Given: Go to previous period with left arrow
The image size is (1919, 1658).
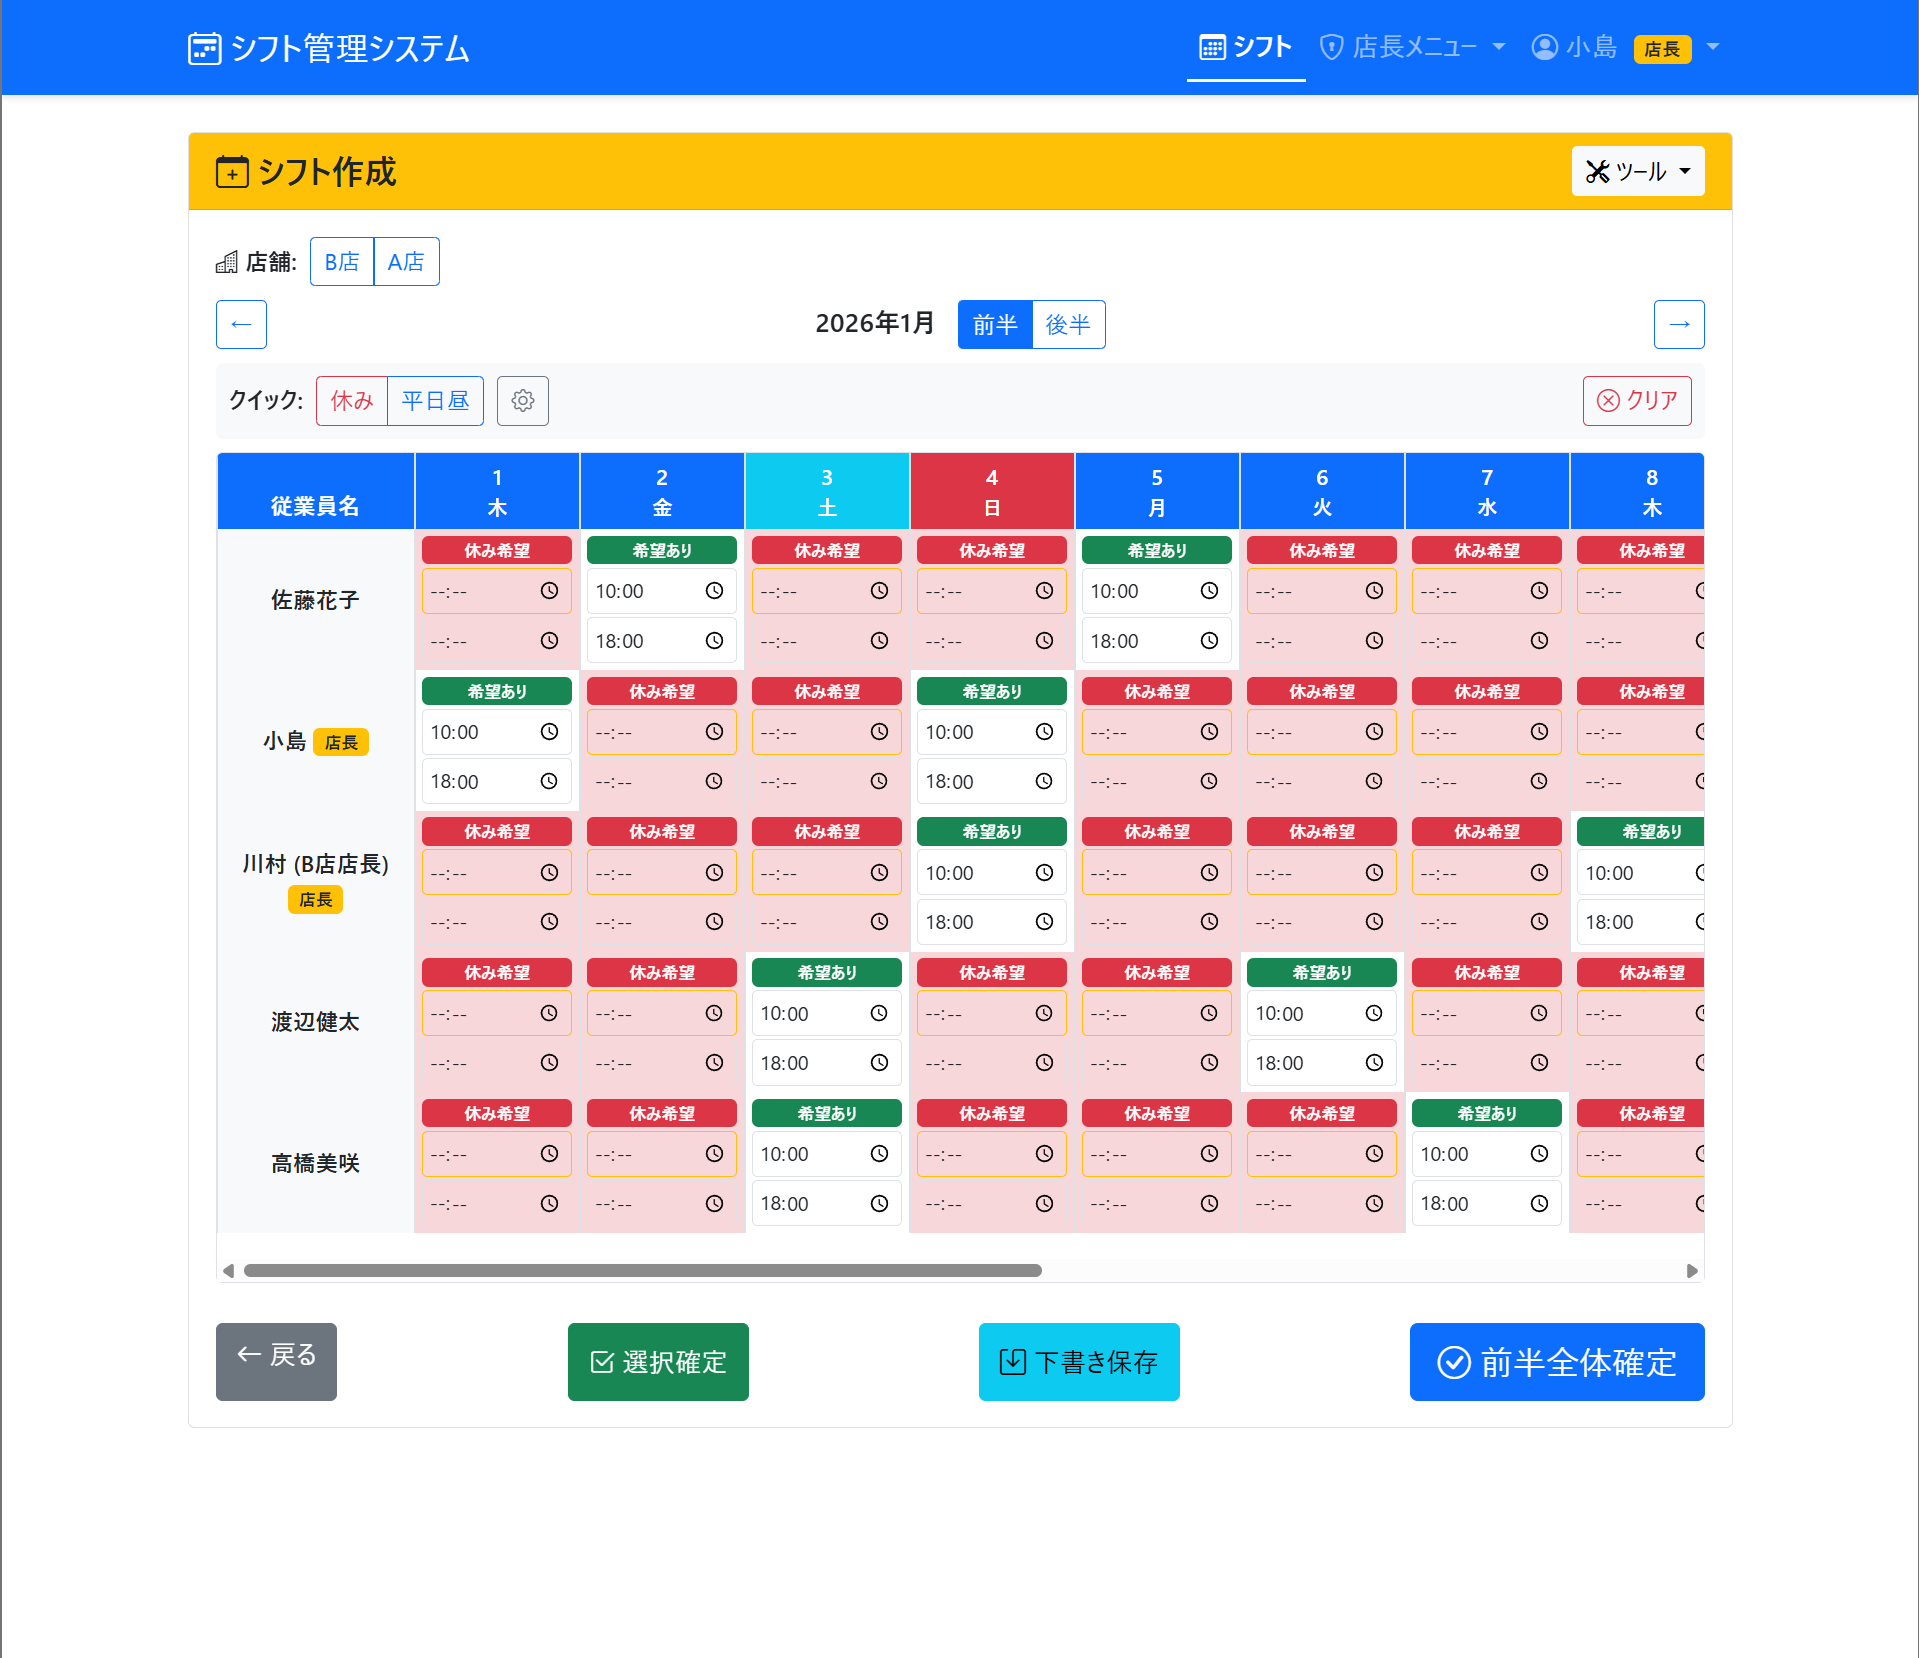Looking at the screenshot, I should (241, 325).
